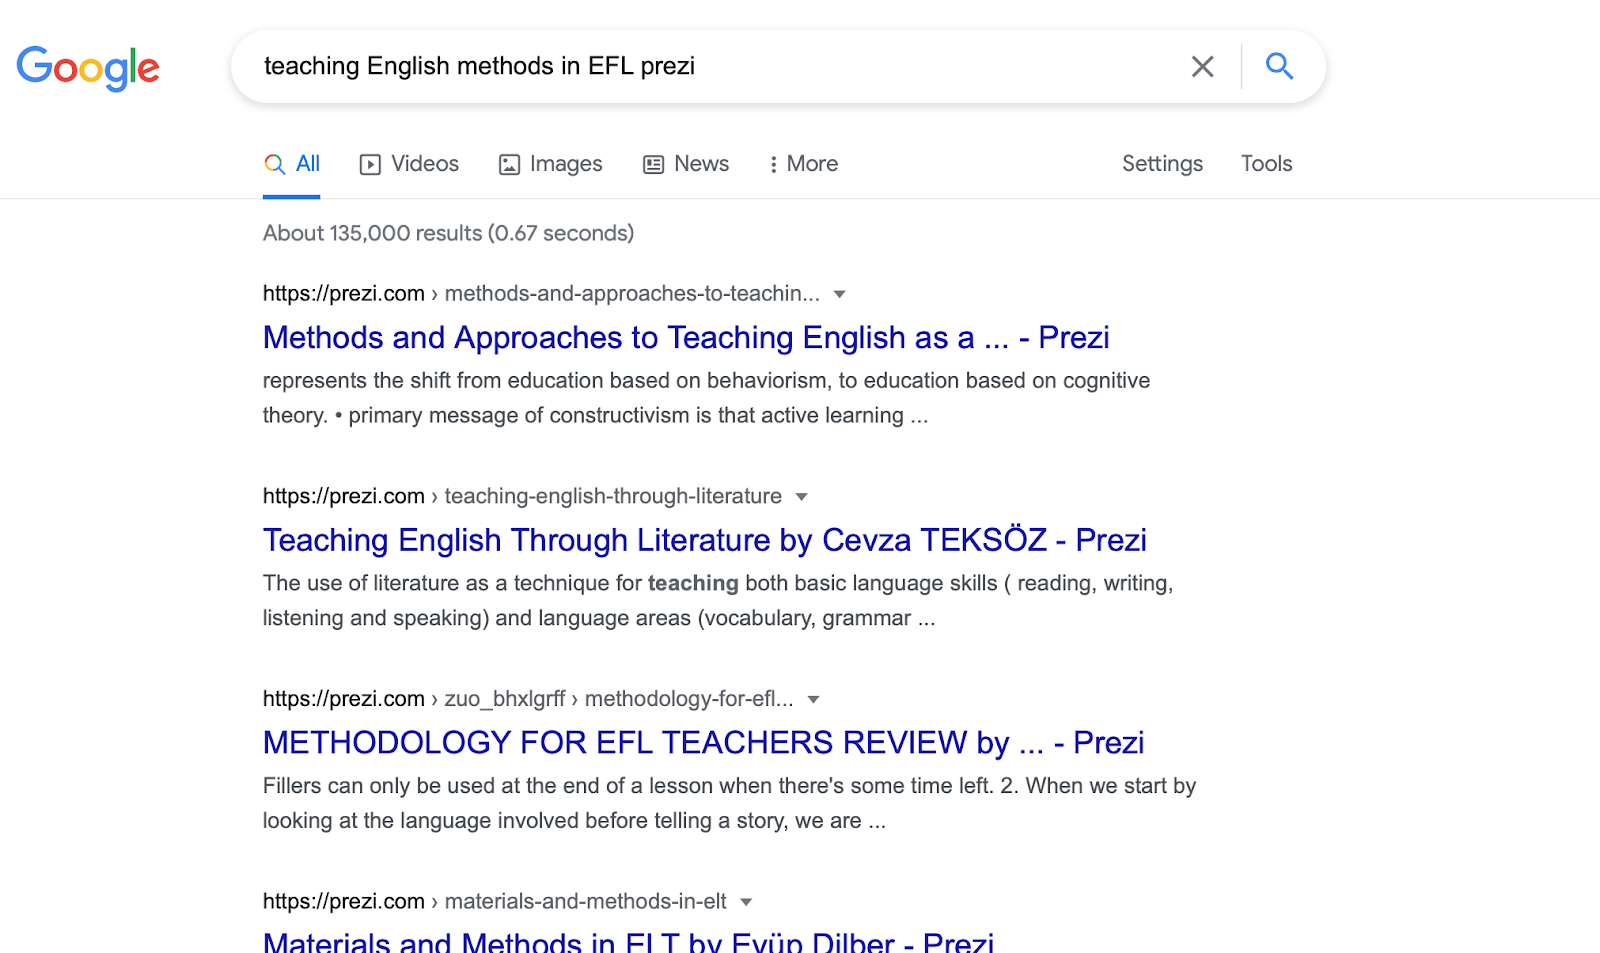This screenshot has width=1600, height=953.
Task: Open Methods and Approaches to Teaching English result
Action: pyautogui.click(x=686, y=338)
